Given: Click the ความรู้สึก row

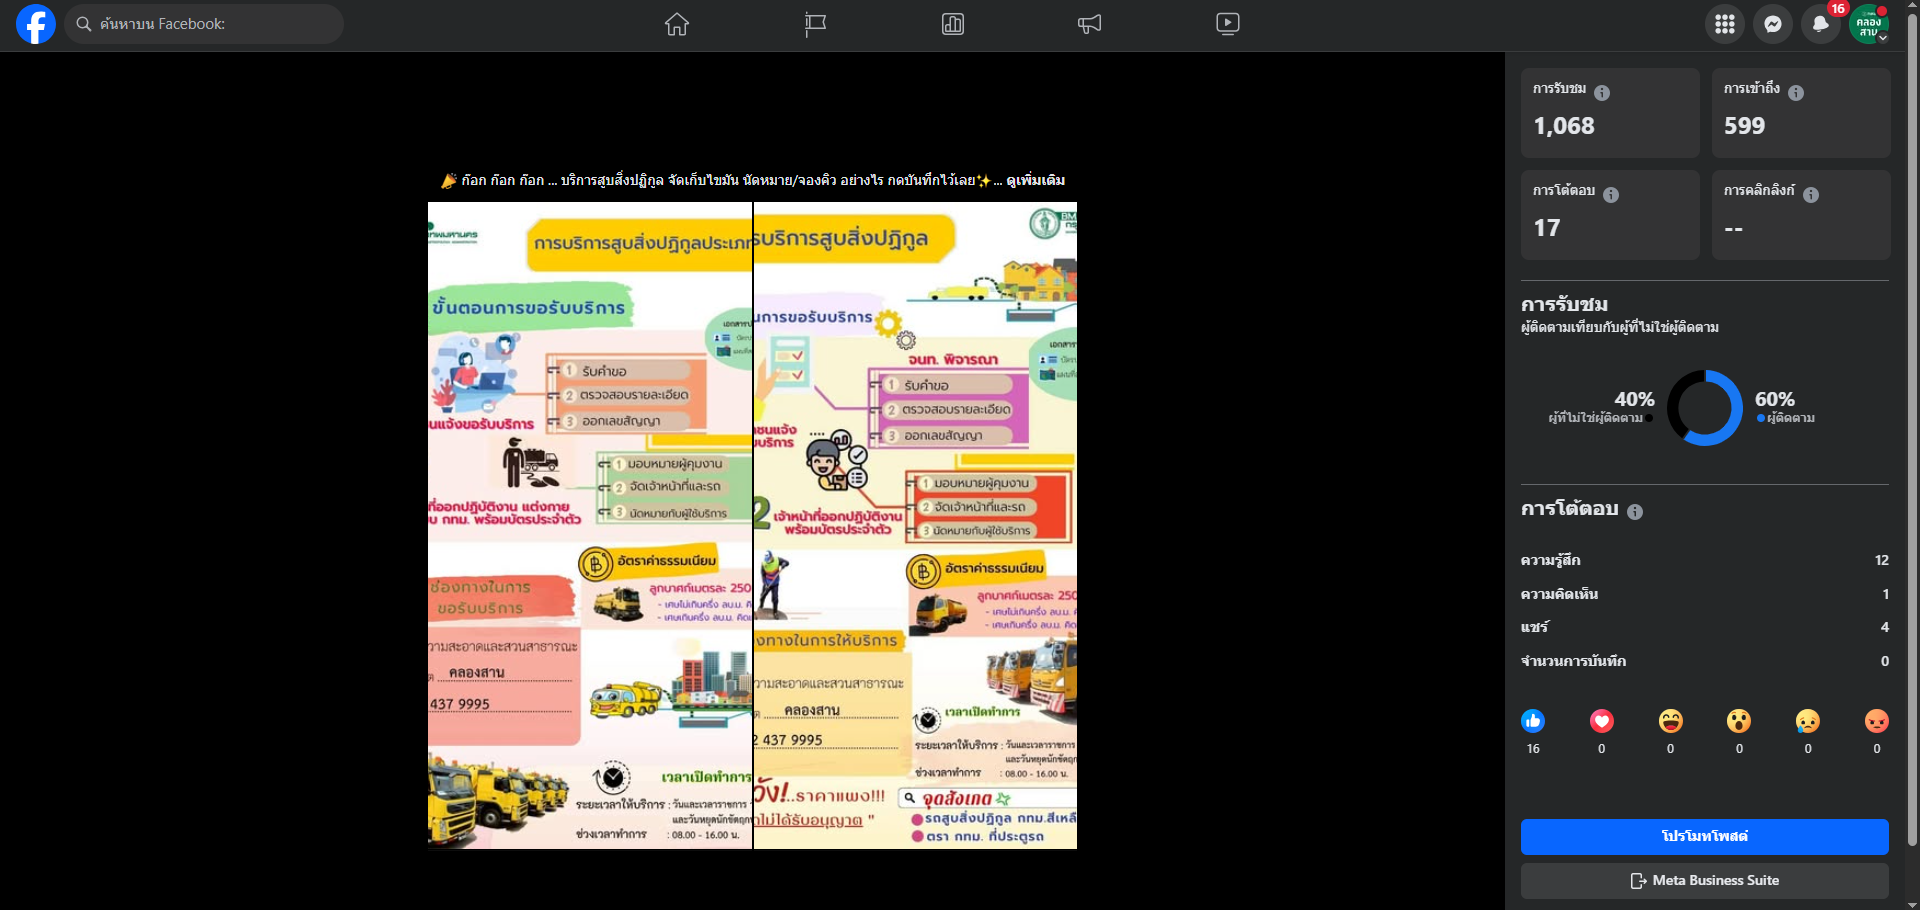Looking at the screenshot, I should pos(1705,560).
